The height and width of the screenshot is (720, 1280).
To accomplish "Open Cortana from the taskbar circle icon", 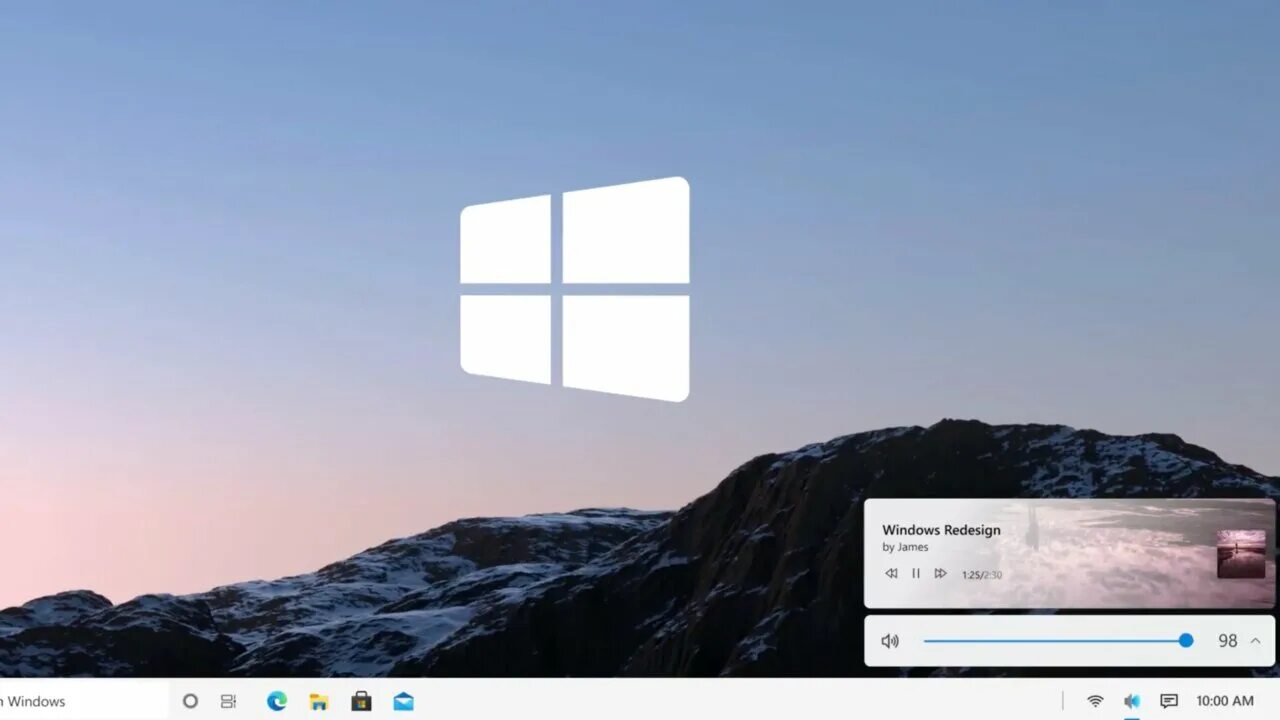I will tap(190, 701).
